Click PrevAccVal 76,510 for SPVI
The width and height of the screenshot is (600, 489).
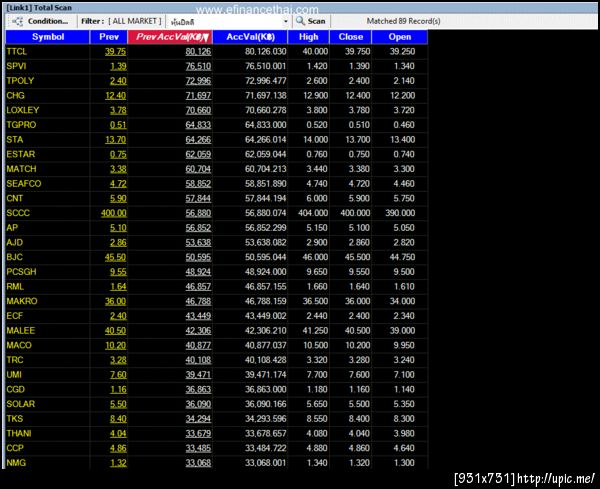[x=198, y=66]
